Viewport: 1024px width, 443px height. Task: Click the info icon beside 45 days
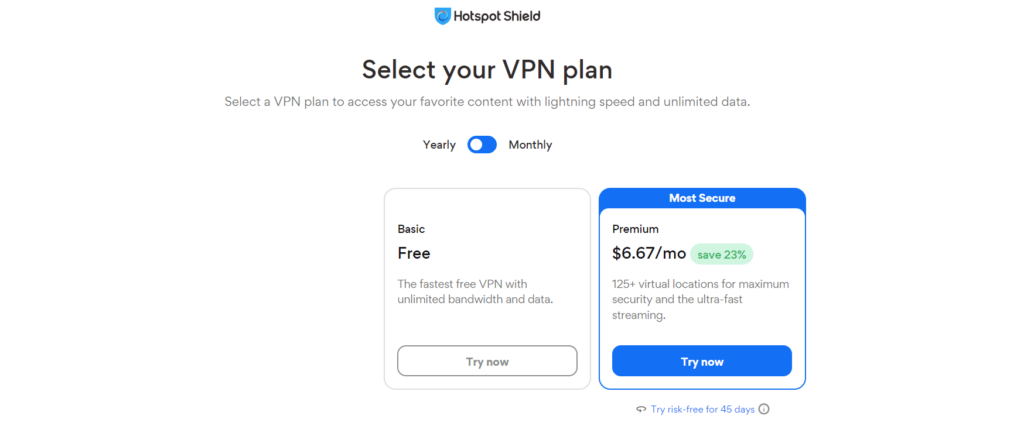[x=764, y=410]
